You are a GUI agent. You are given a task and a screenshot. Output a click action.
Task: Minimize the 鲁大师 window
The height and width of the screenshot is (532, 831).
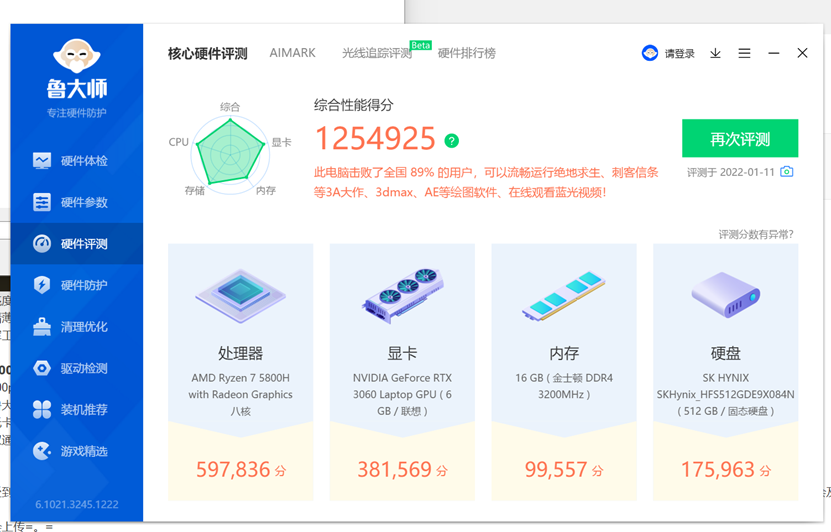774,53
